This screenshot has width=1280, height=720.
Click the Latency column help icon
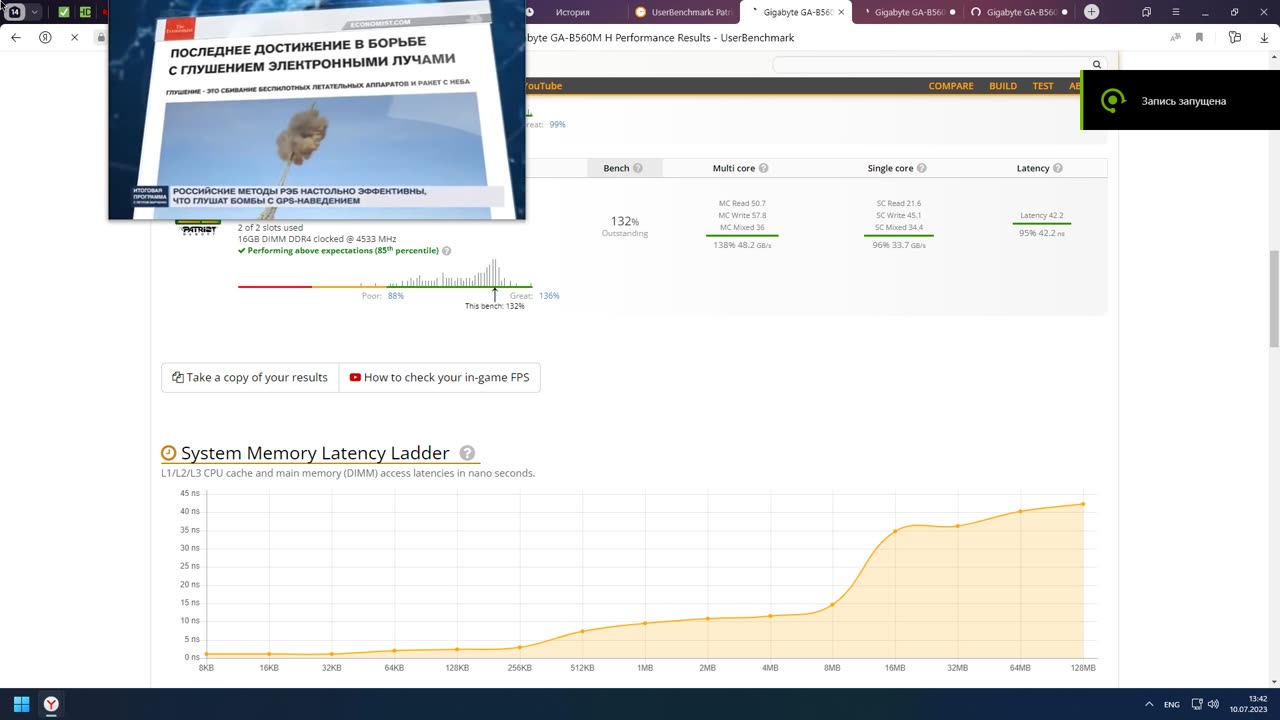(1058, 168)
